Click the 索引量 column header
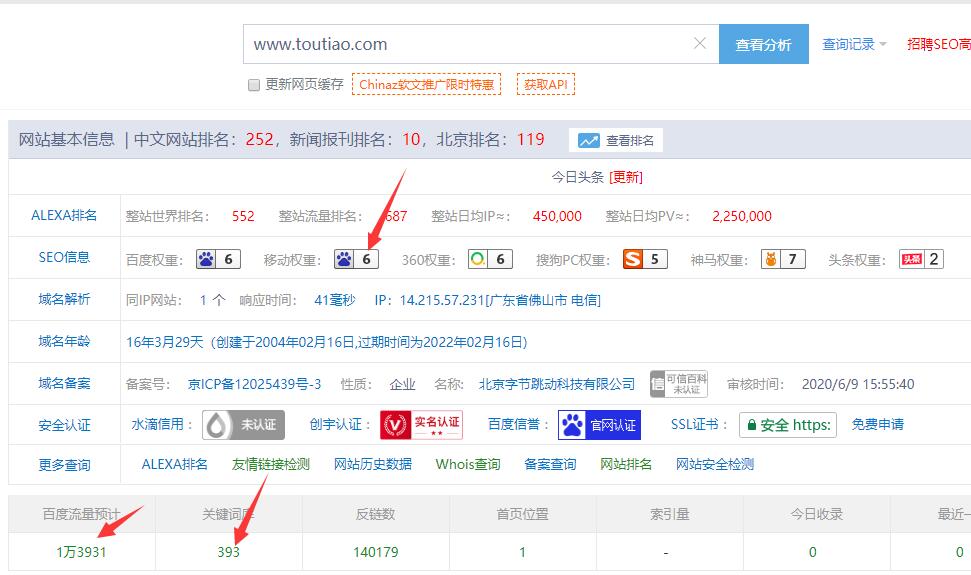 (669, 514)
